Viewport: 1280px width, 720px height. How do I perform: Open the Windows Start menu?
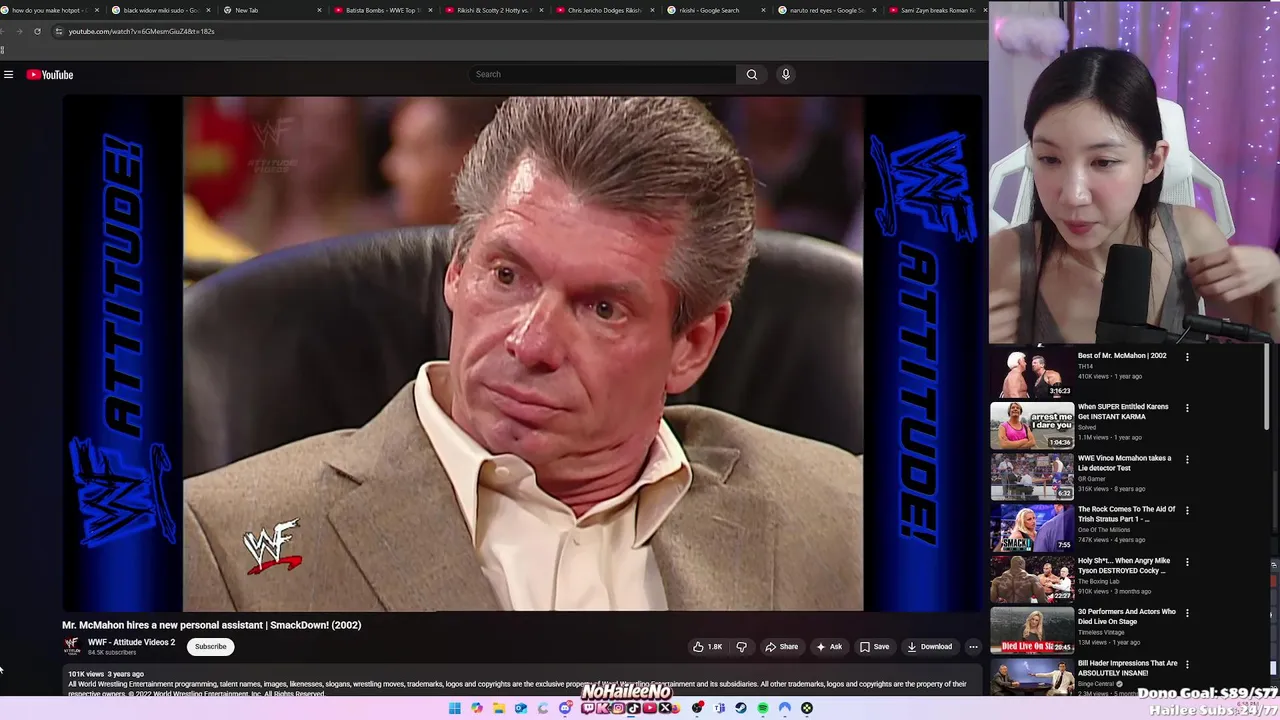pos(455,708)
